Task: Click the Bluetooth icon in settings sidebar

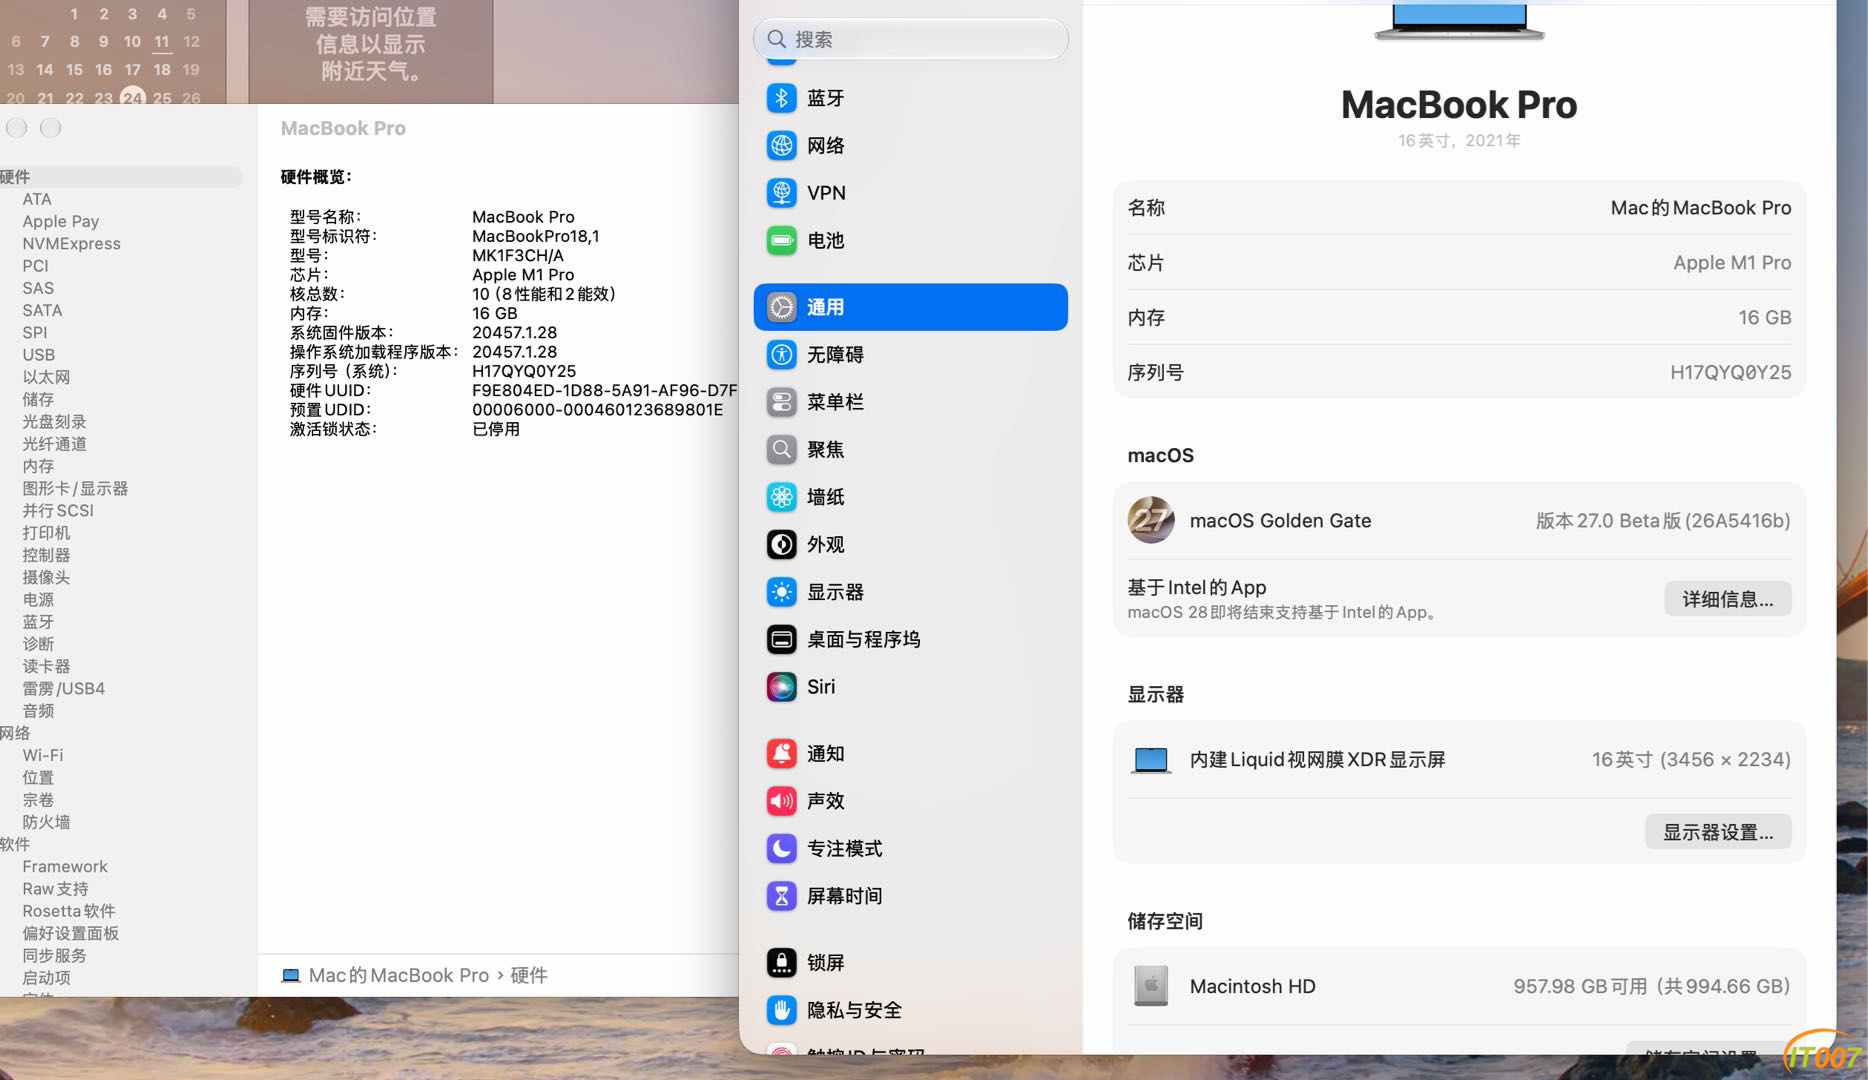Action: pos(781,98)
